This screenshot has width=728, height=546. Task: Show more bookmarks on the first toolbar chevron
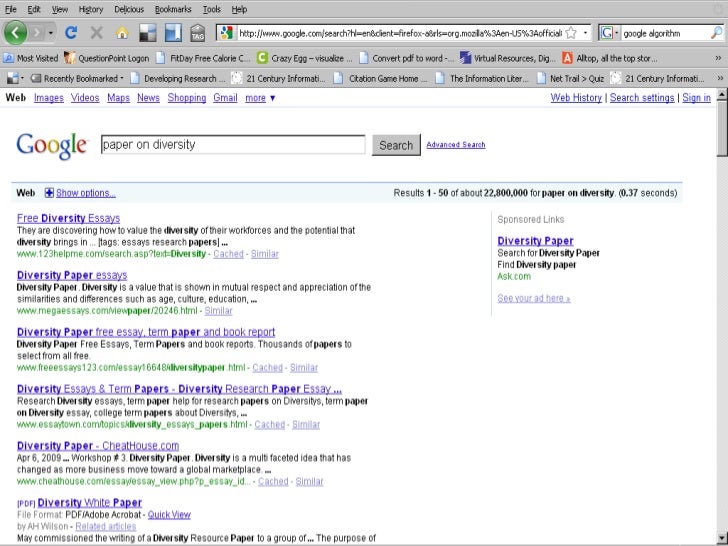pos(718,58)
